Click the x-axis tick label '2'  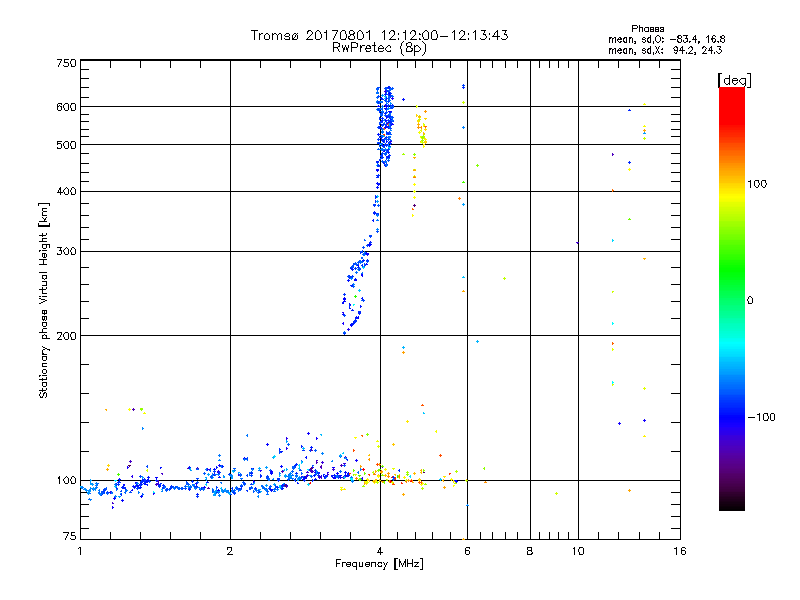click(230, 551)
